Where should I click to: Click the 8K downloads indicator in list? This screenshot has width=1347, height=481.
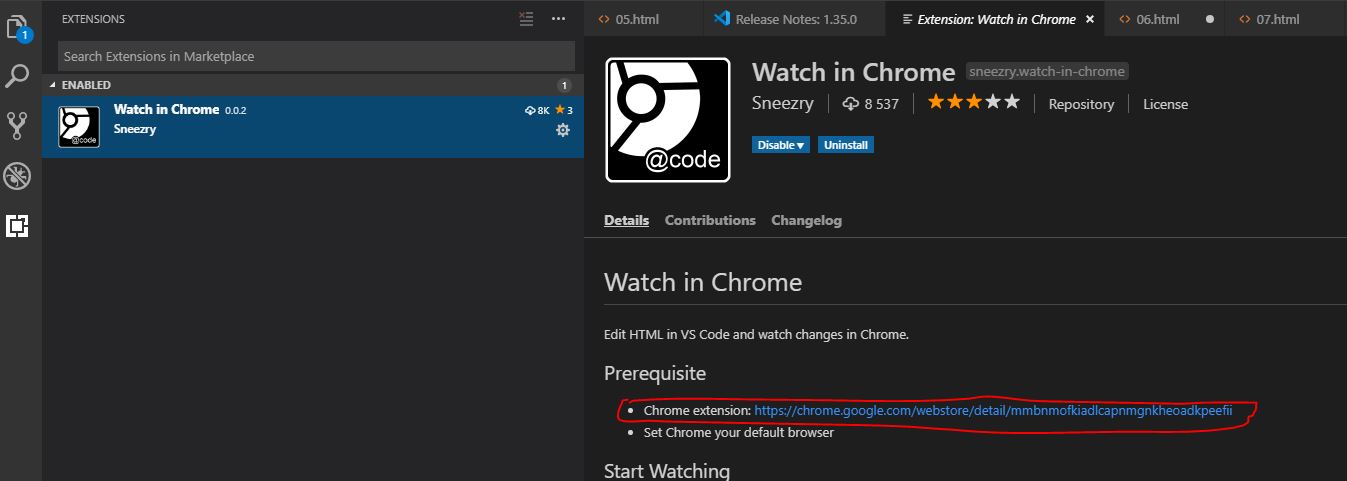click(537, 110)
